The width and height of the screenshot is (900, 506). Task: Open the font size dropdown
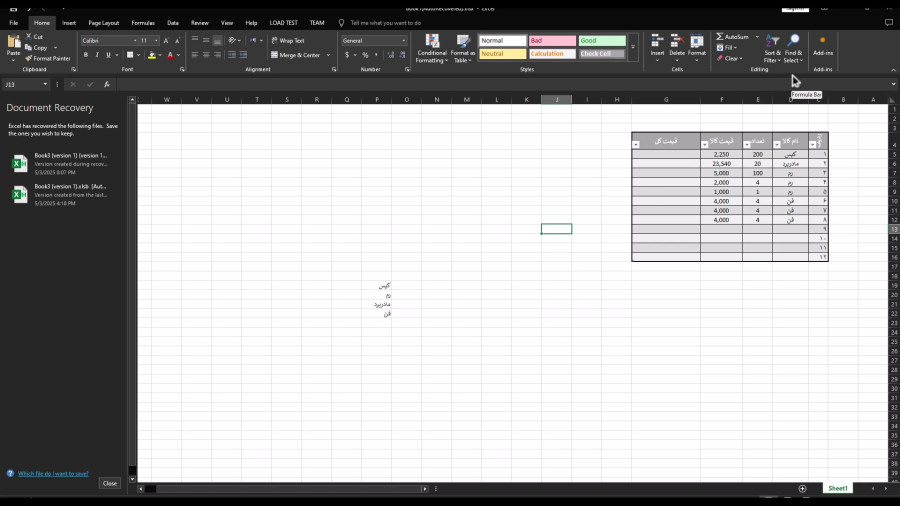[x=156, y=41]
